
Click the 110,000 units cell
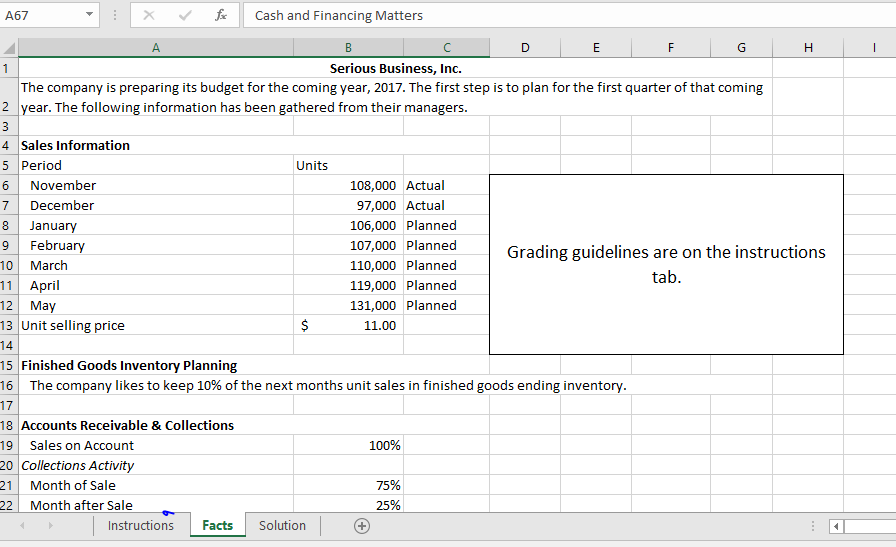[x=348, y=265]
